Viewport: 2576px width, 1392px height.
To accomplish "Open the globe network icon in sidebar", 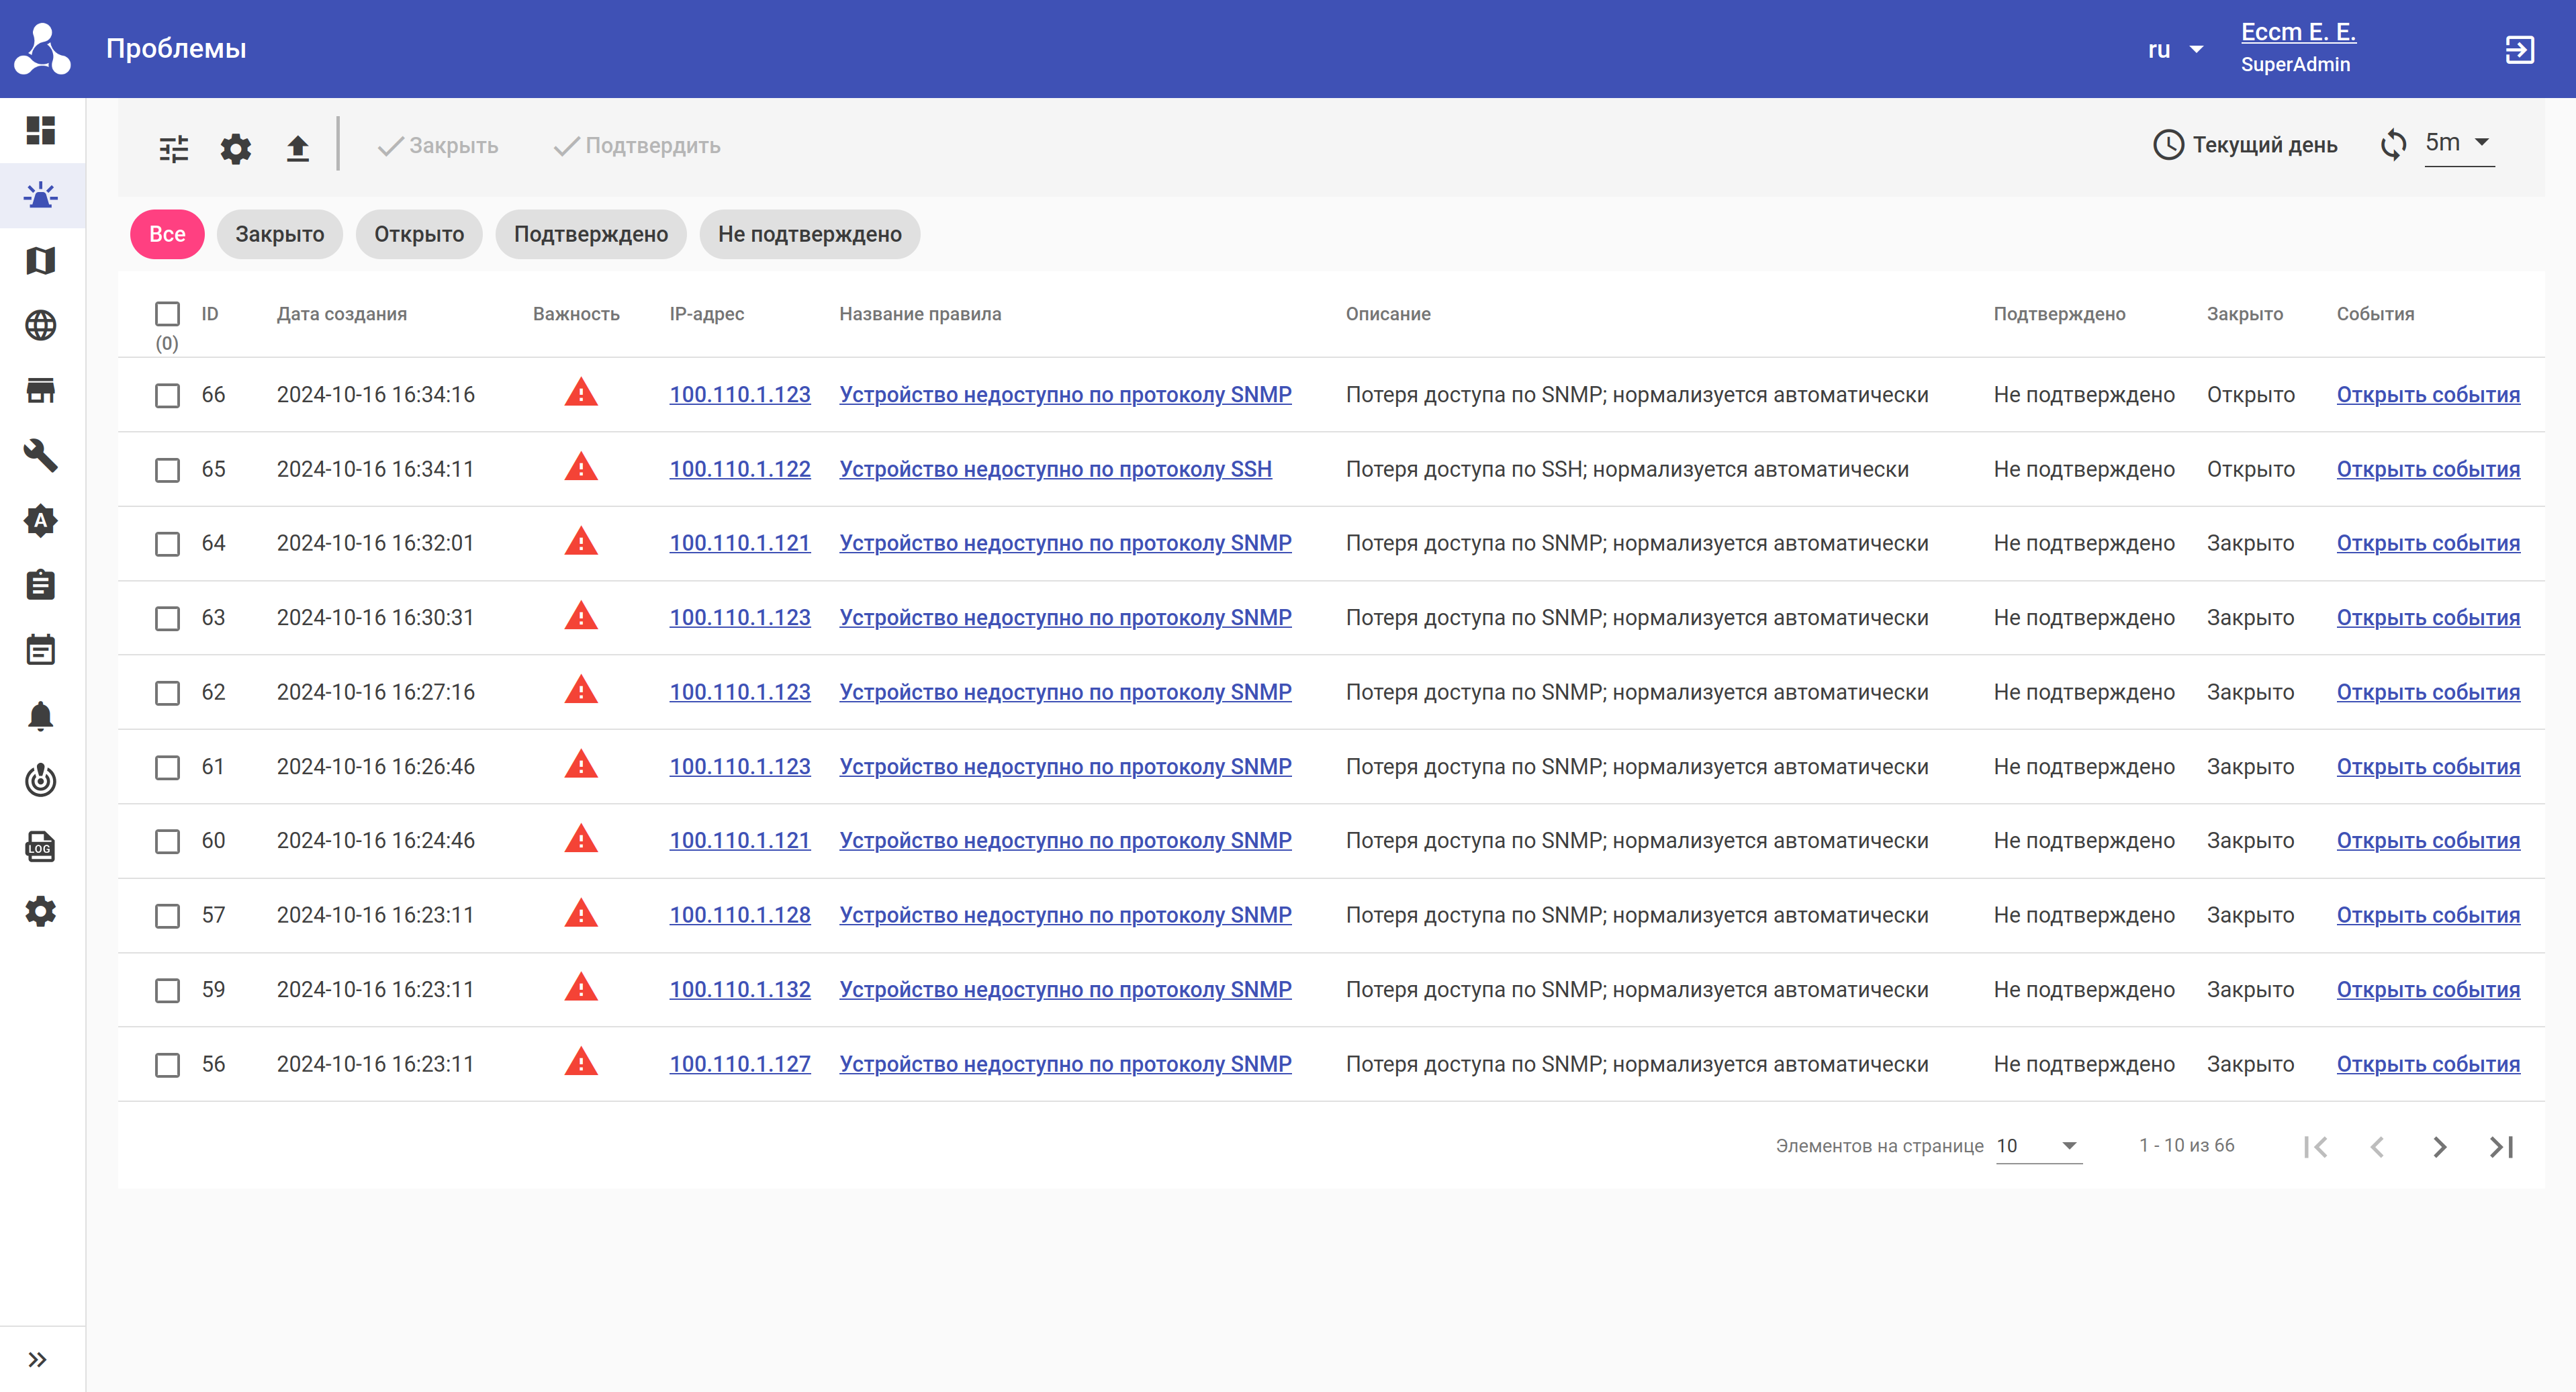I will point(41,326).
